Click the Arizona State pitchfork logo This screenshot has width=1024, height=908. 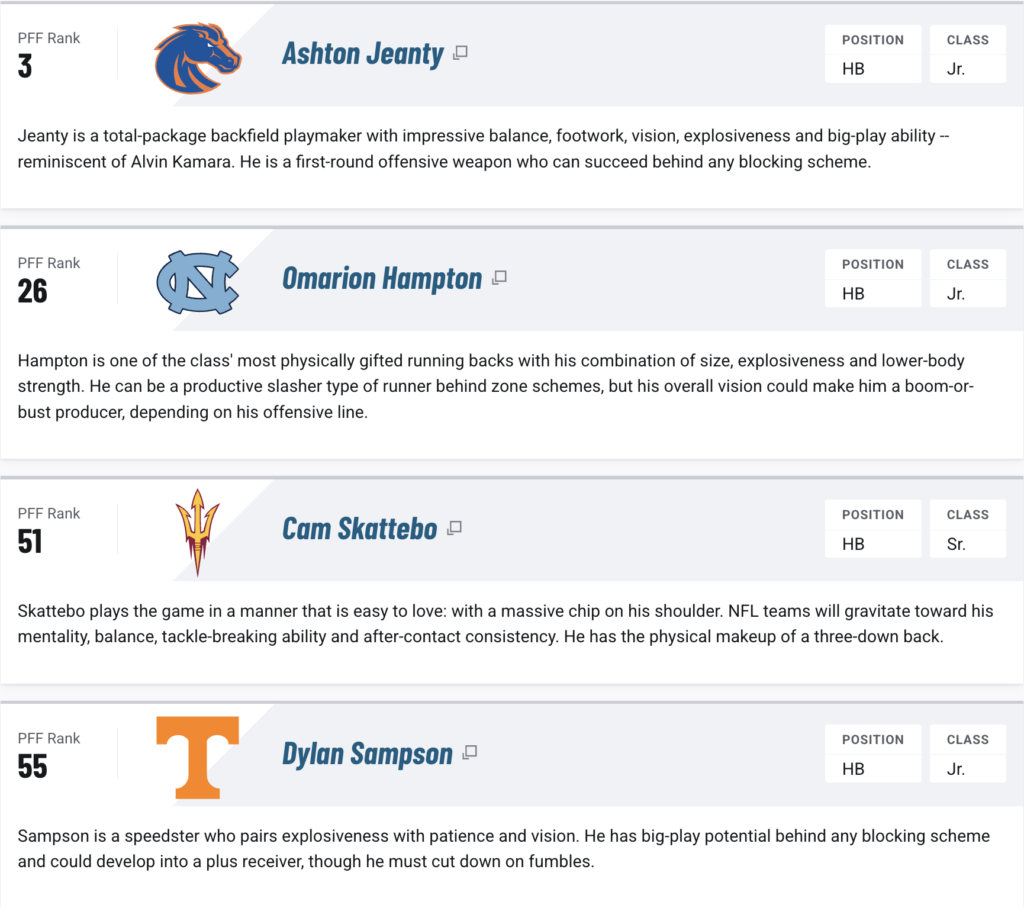coord(198,532)
